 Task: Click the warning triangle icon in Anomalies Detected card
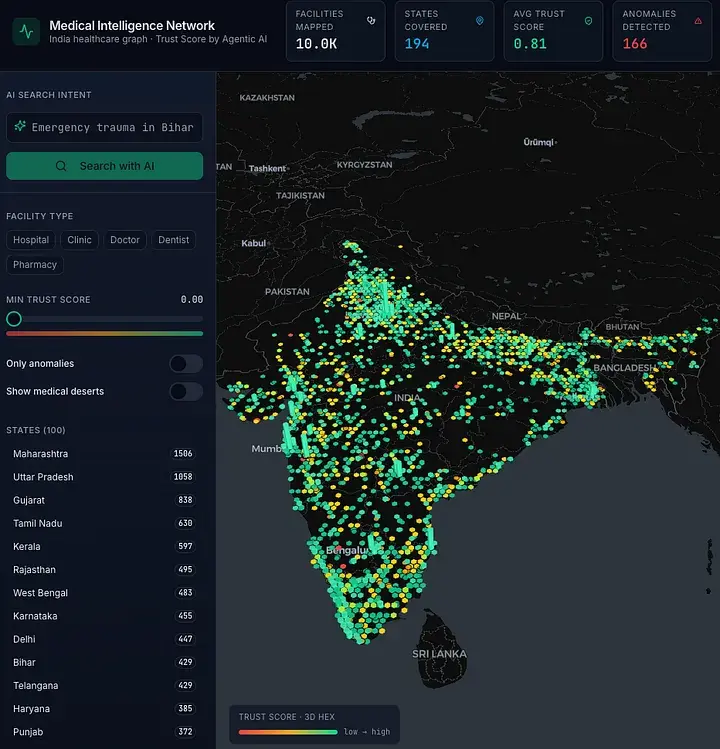coord(698,21)
